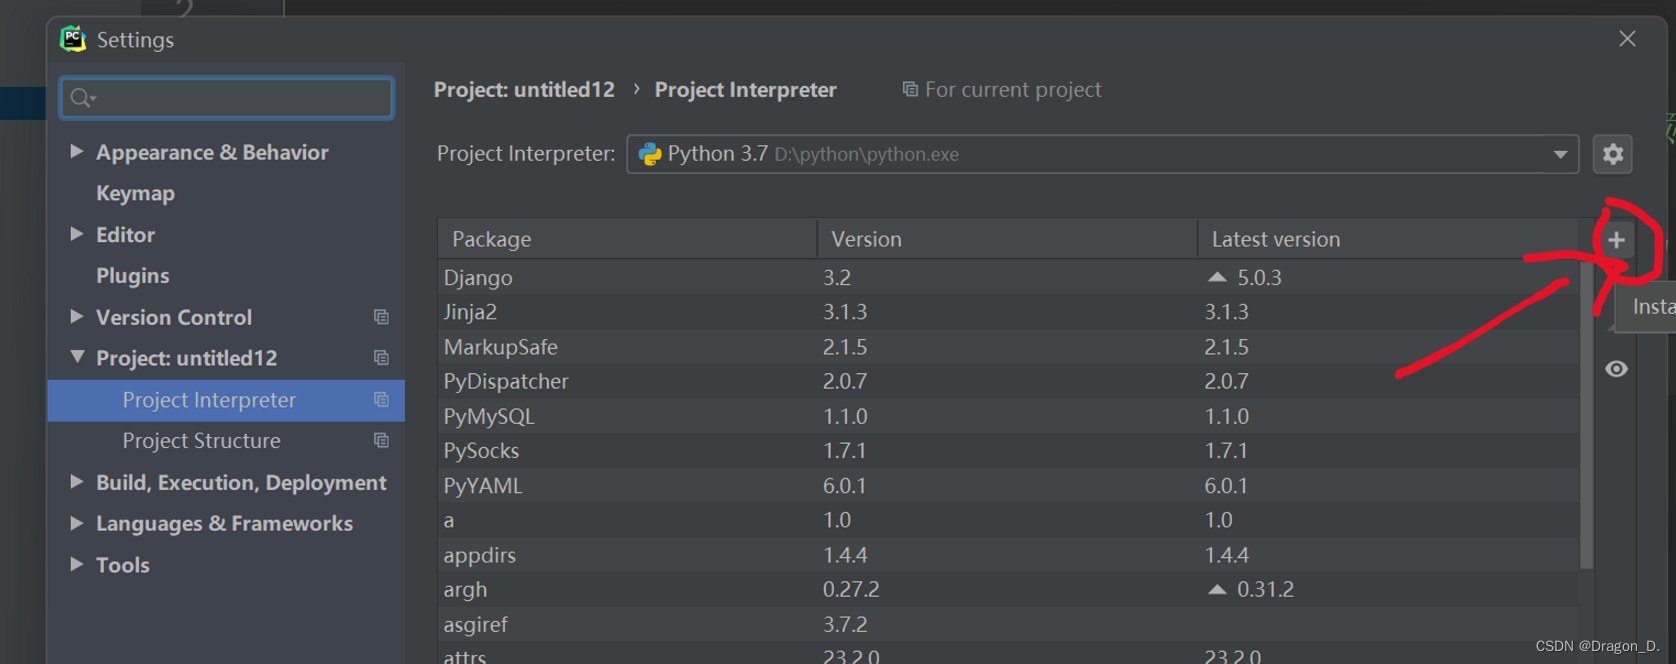Expand the Tools tree node

pos(76,564)
